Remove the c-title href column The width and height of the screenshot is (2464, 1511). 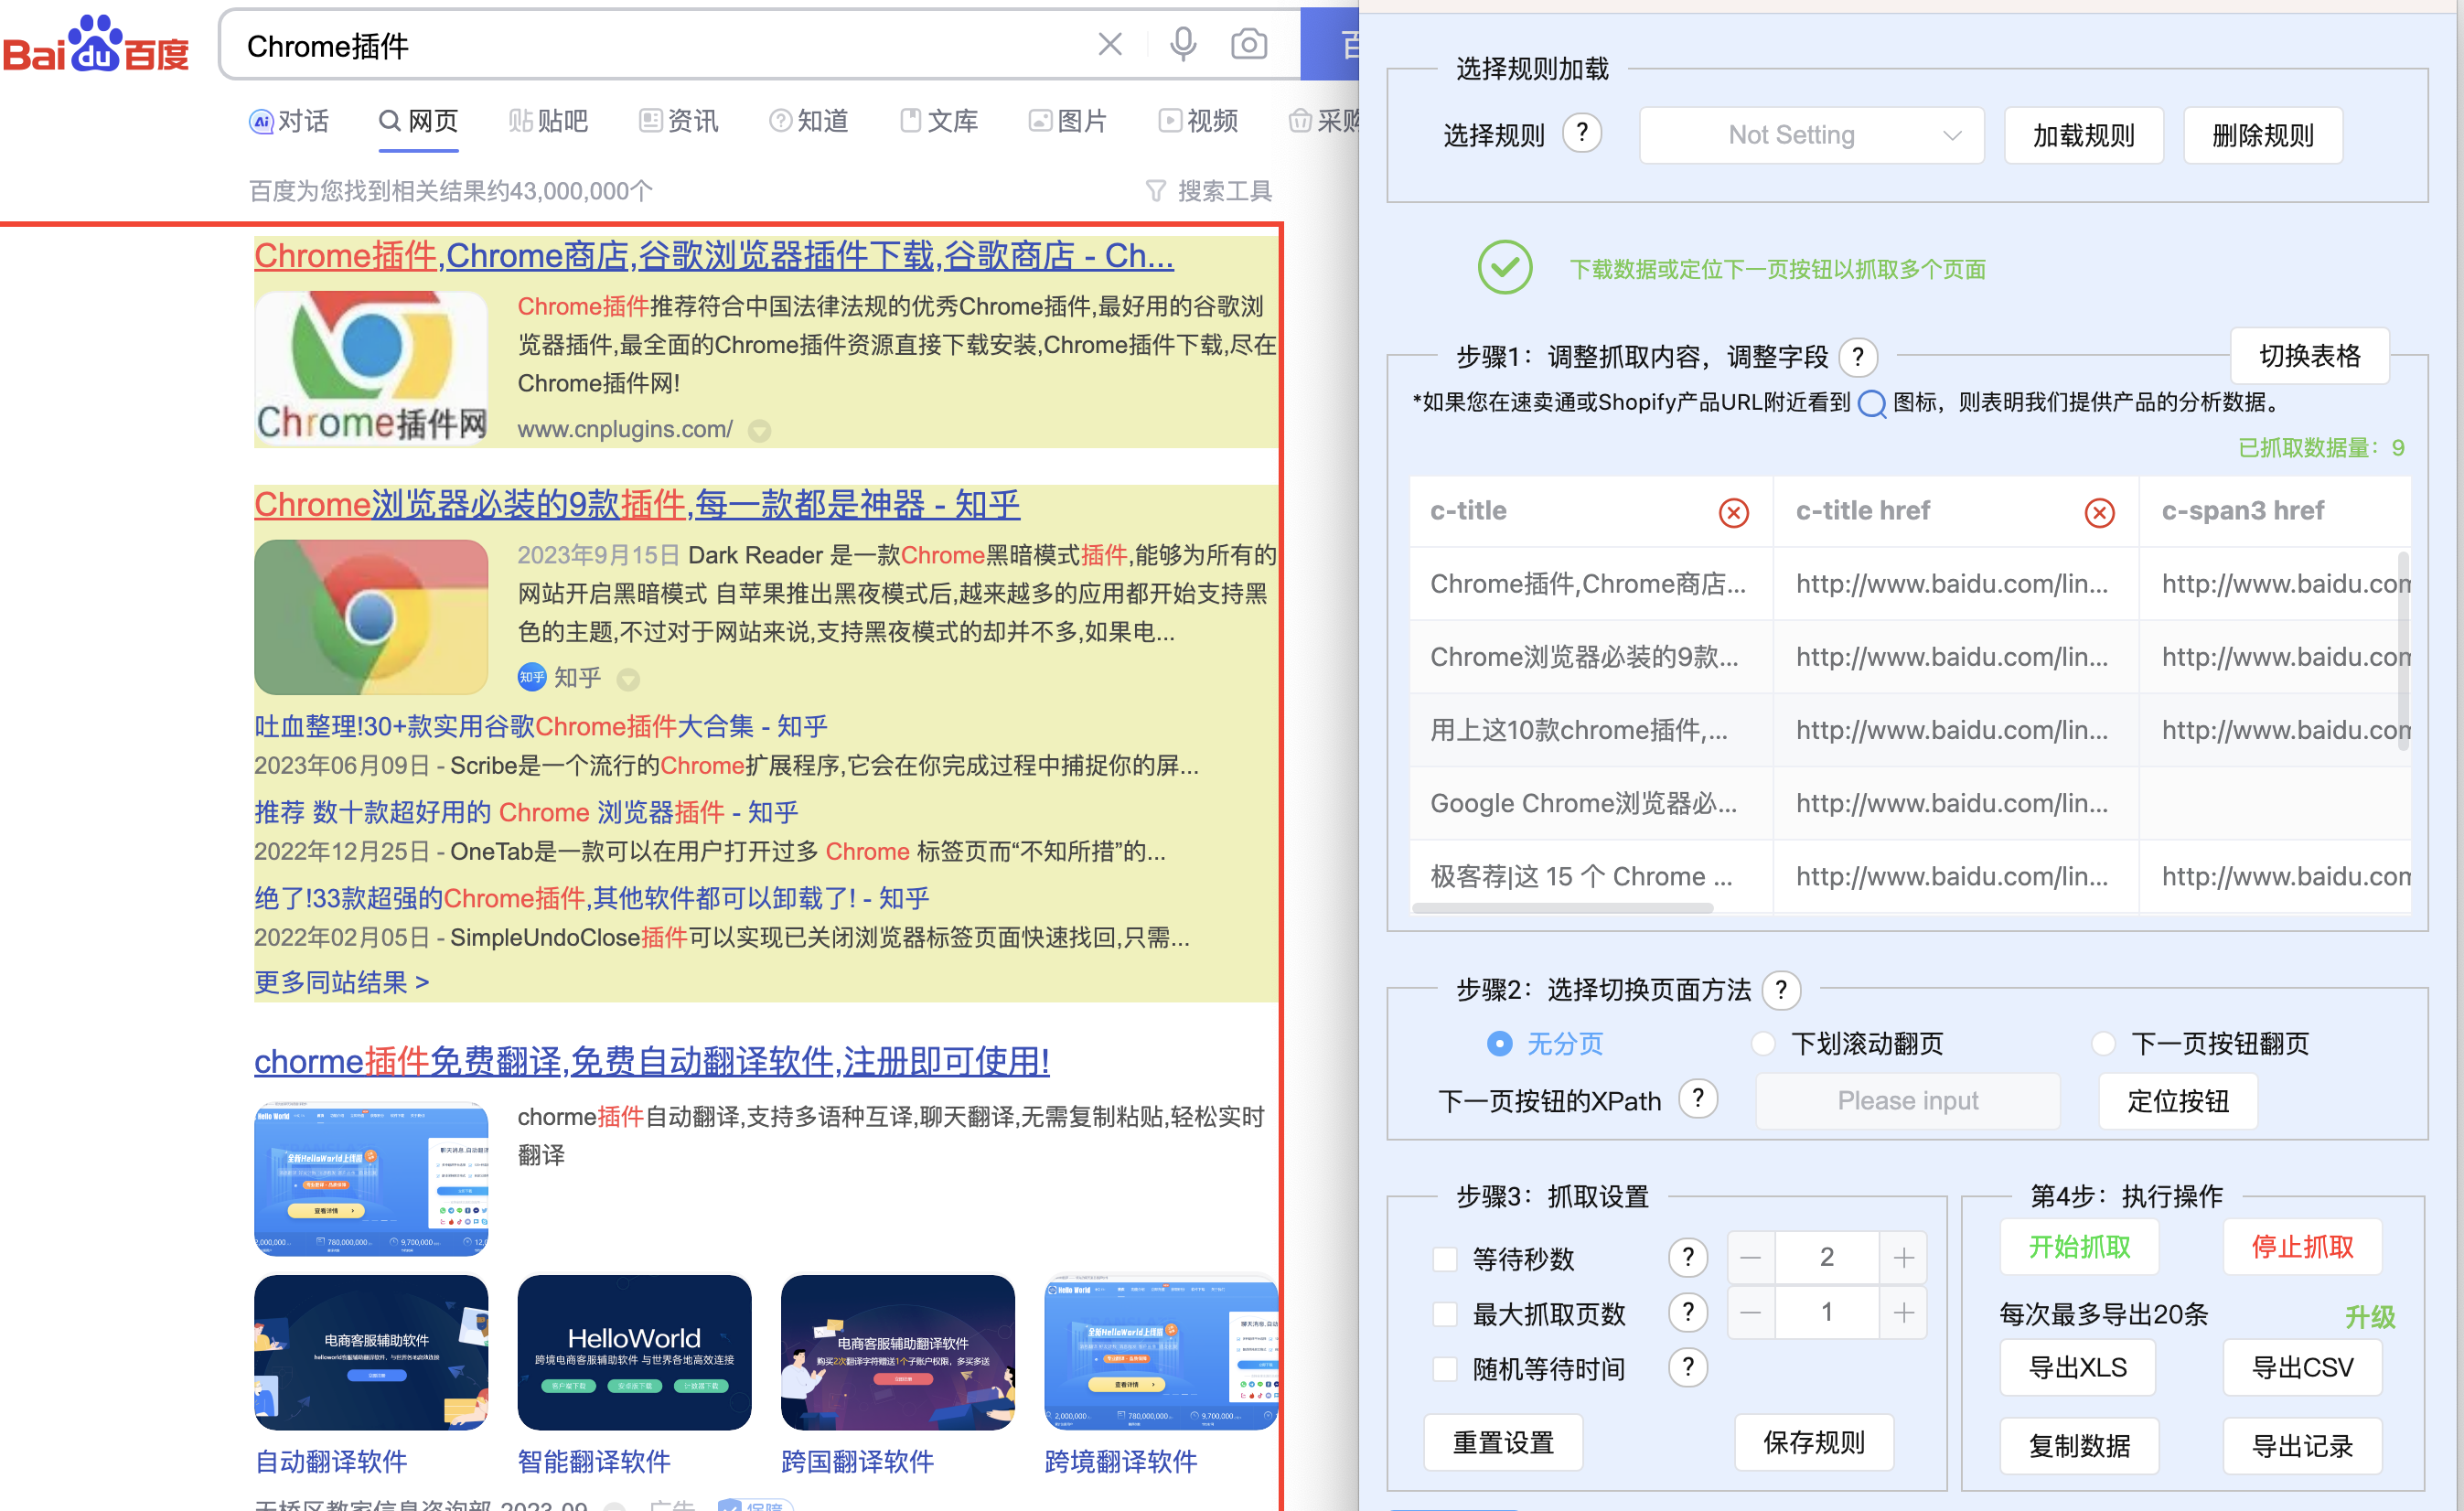tap(2099, 512)
